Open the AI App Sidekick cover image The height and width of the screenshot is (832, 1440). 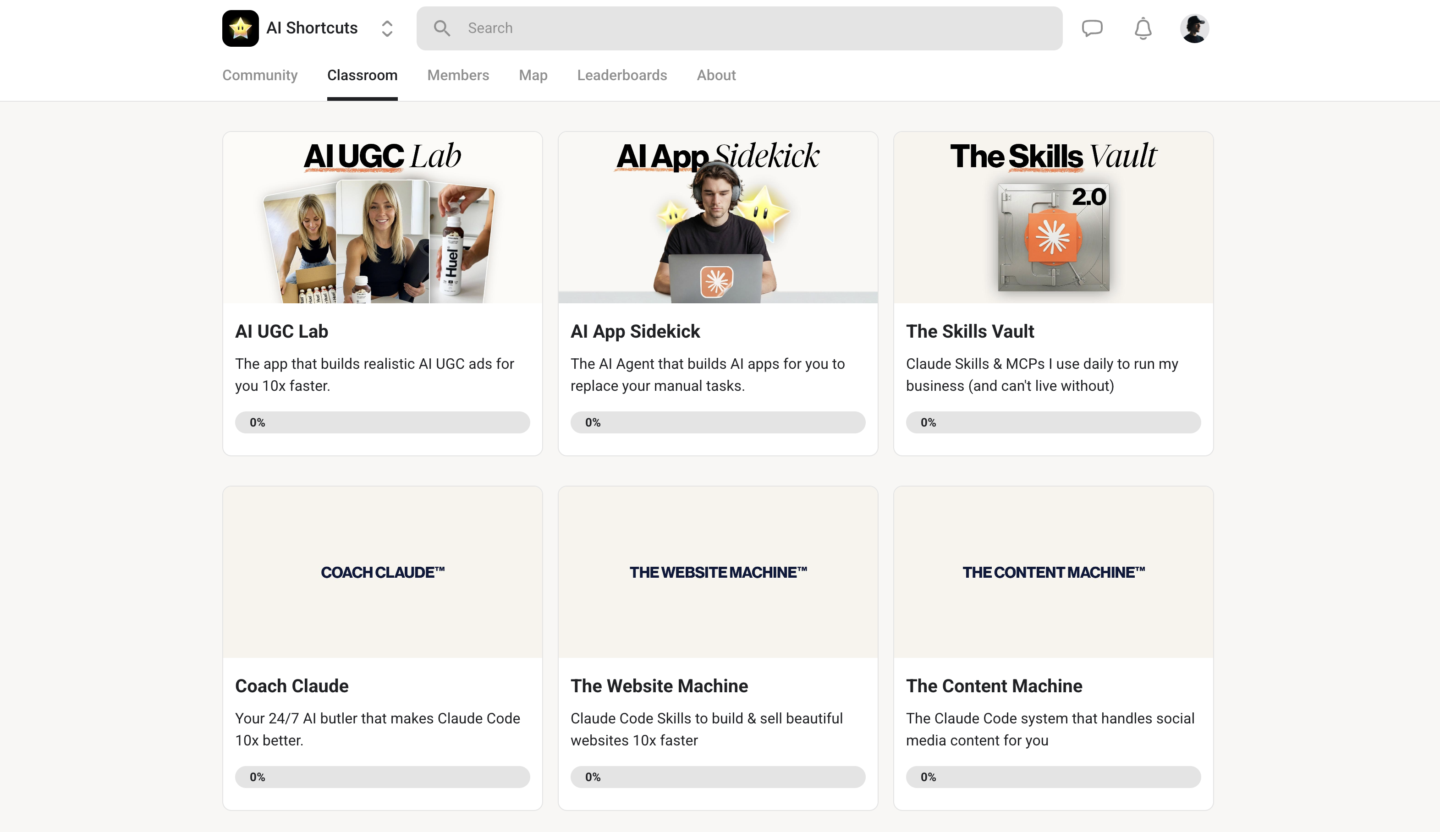(x=718, y=218)
